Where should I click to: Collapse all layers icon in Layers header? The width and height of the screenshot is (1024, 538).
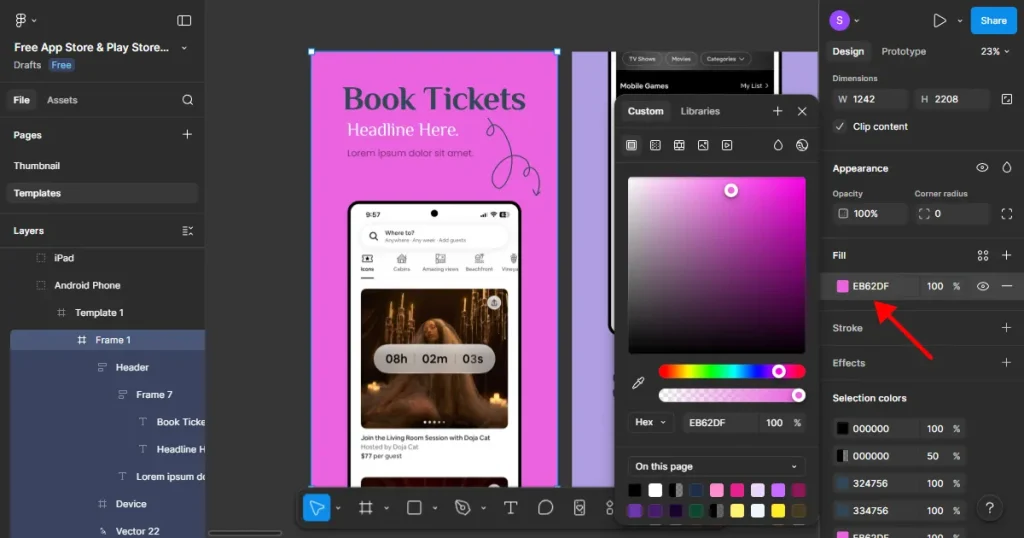click(x=187, y=231)
